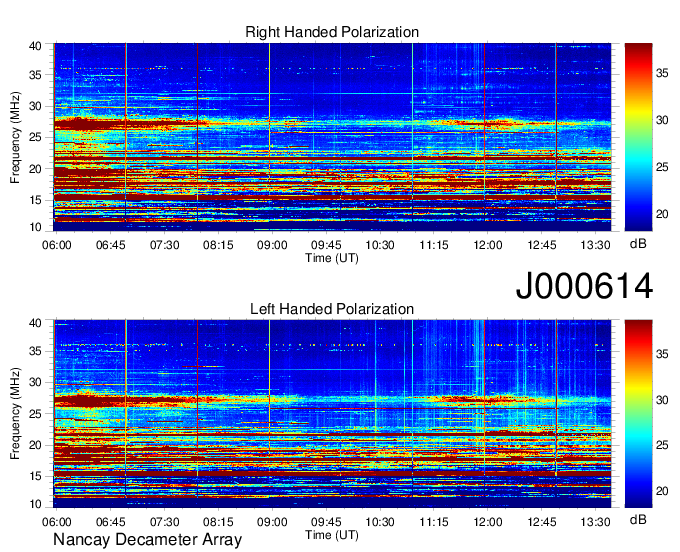This screenshot has width=680, height=552.
Task: Click the 12:00 time tick of Right Handed plot
Action: tap(488, 245)
